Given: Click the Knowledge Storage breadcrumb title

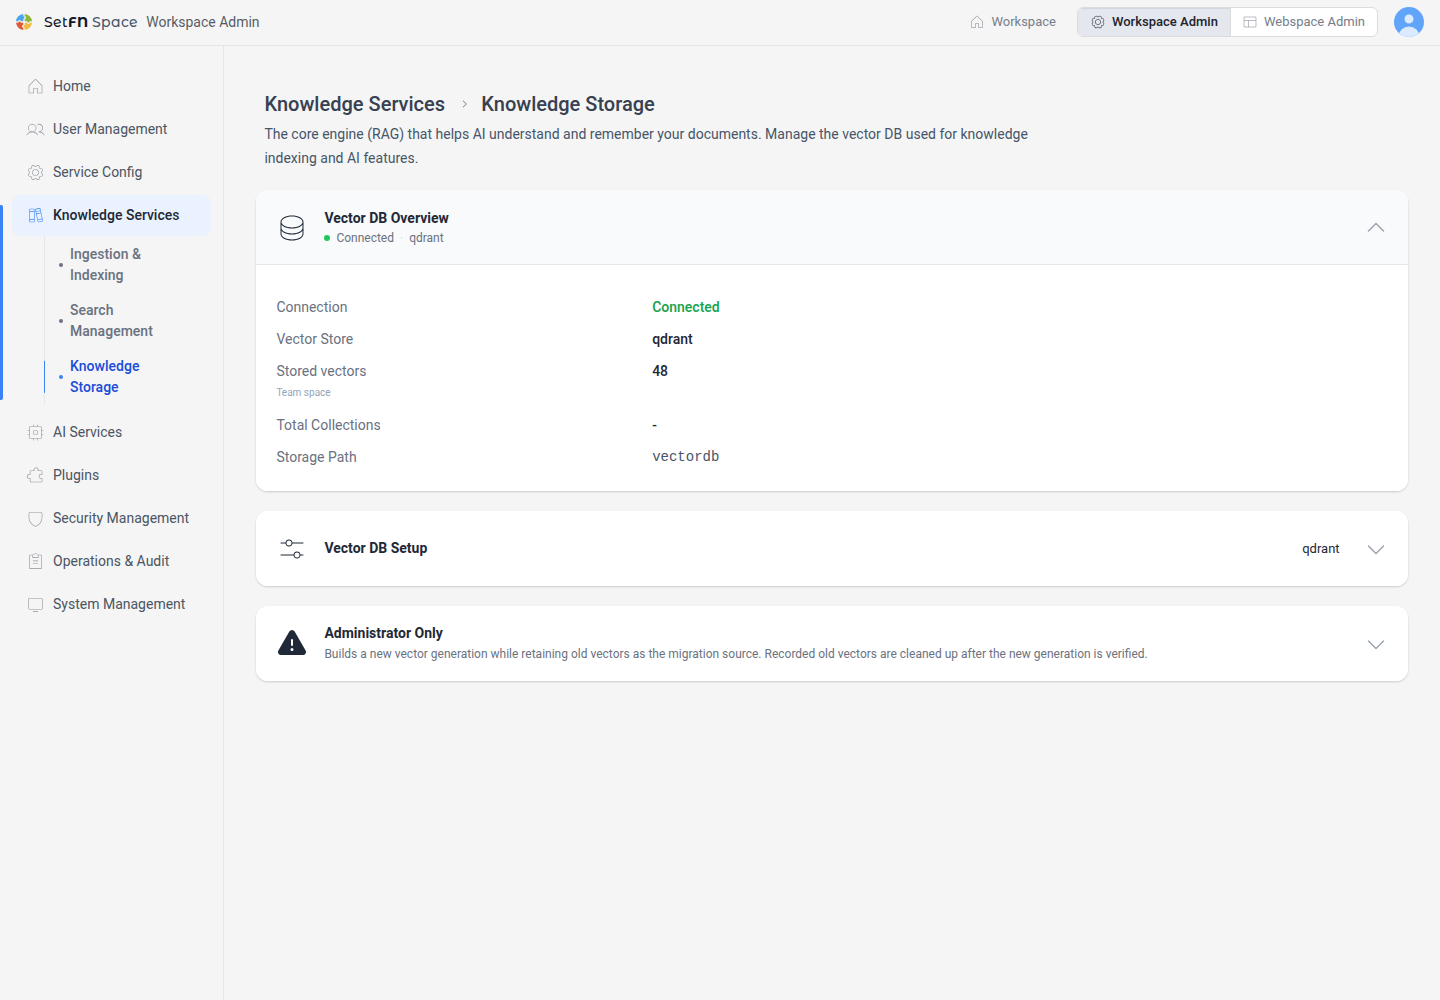Looking at the screenshot, I should click(x=568, y=104).
